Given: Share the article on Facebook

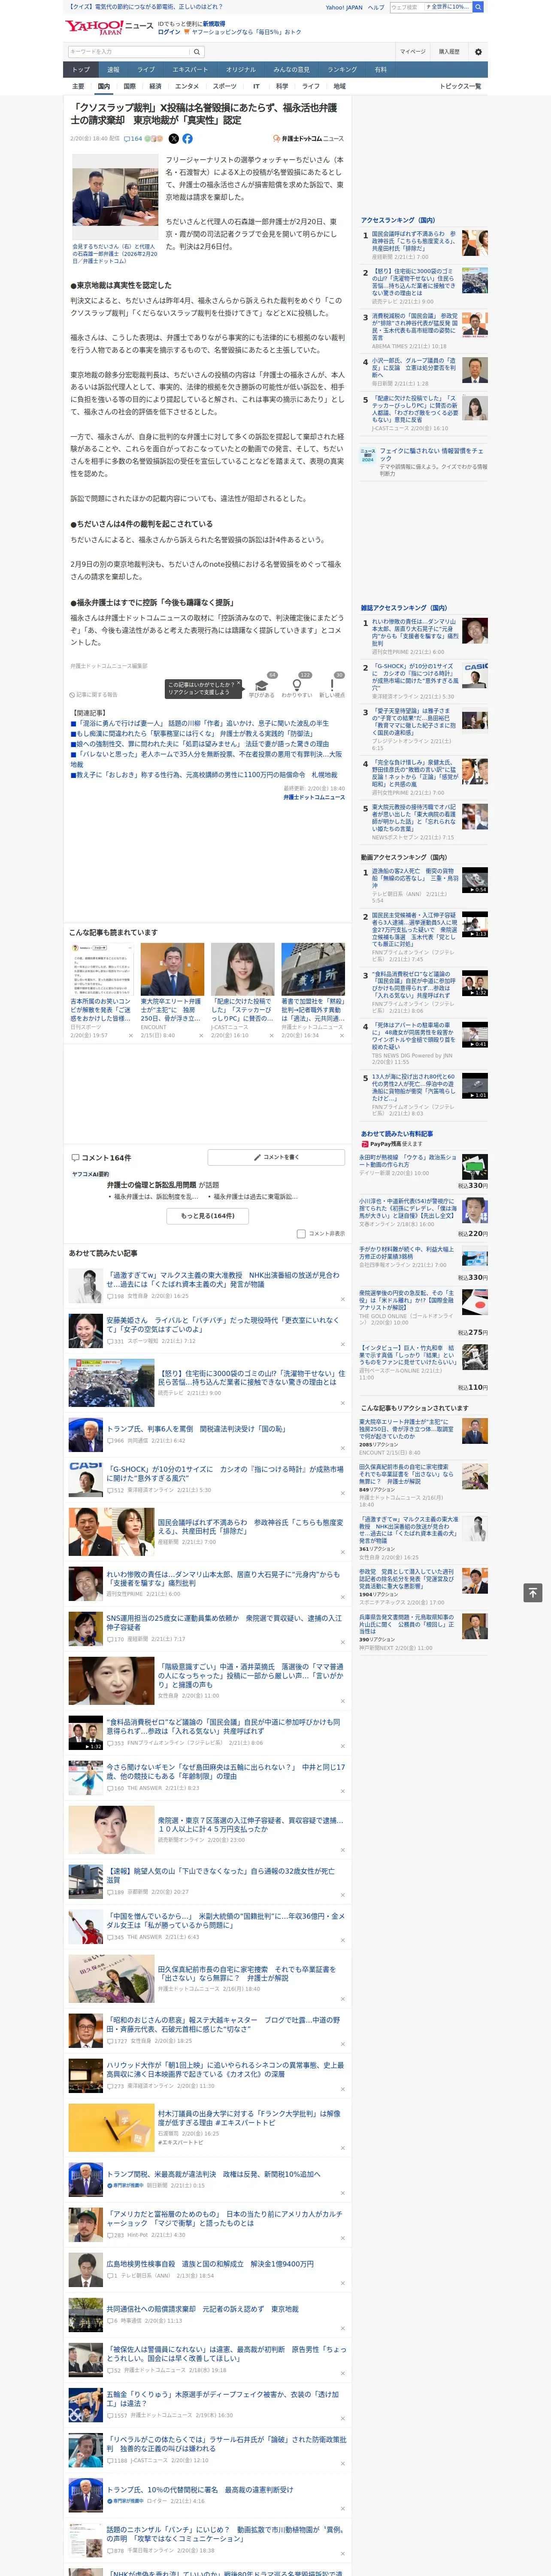Looking at the screenshot, I should pos(187,139).
